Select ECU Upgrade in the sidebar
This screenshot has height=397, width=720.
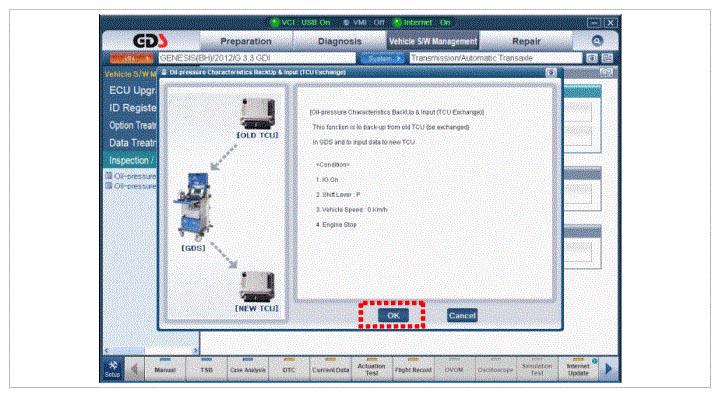[132, 90]
